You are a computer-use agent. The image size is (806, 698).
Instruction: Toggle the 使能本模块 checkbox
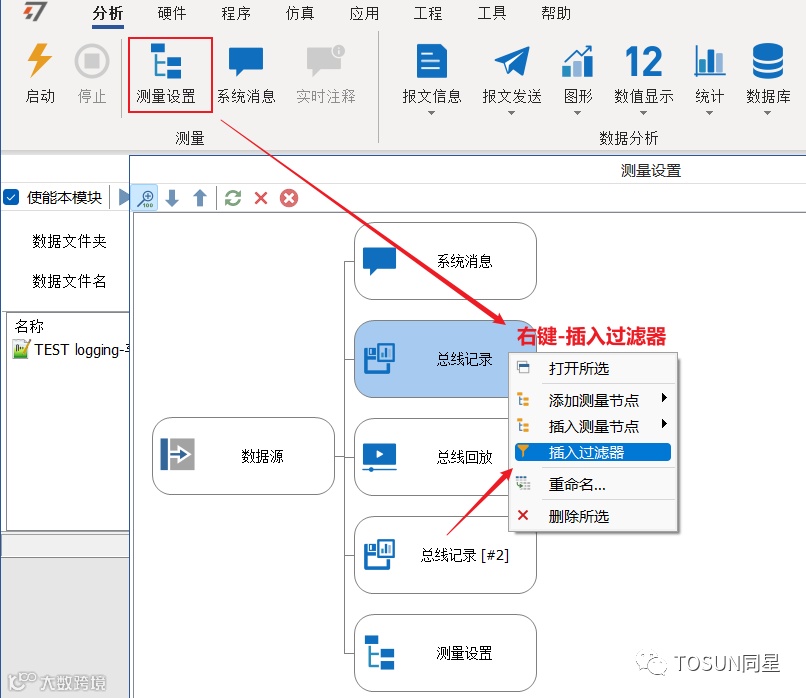pos(11,197)
